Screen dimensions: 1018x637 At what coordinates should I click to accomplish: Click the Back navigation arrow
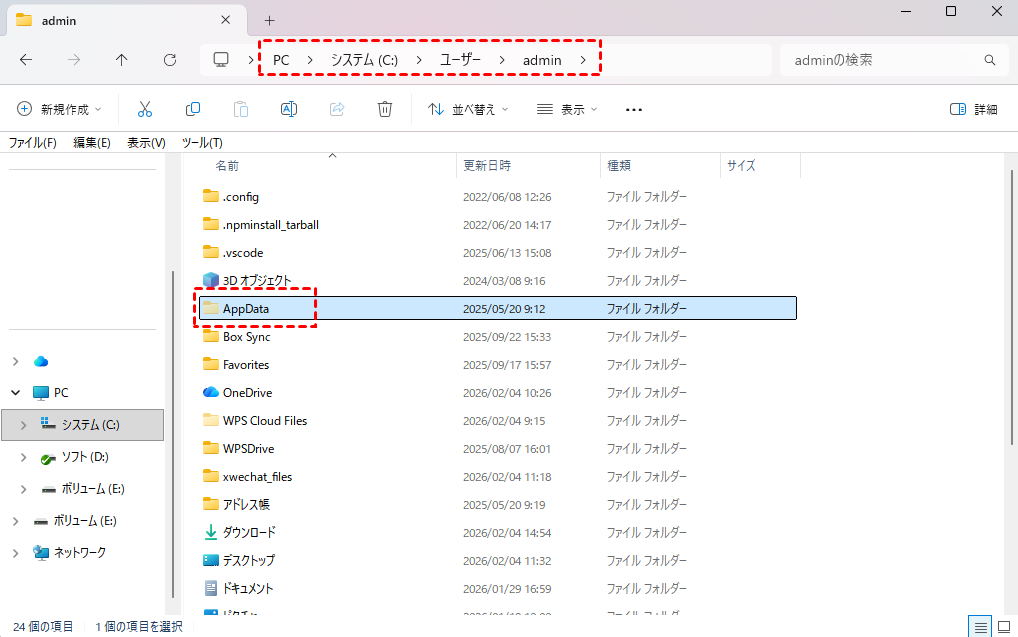26,60
